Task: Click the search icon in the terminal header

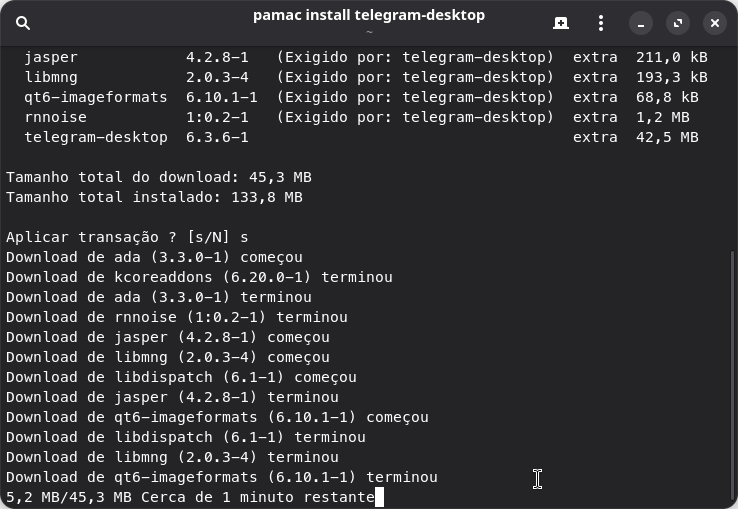Action: (x=24, y=23)
